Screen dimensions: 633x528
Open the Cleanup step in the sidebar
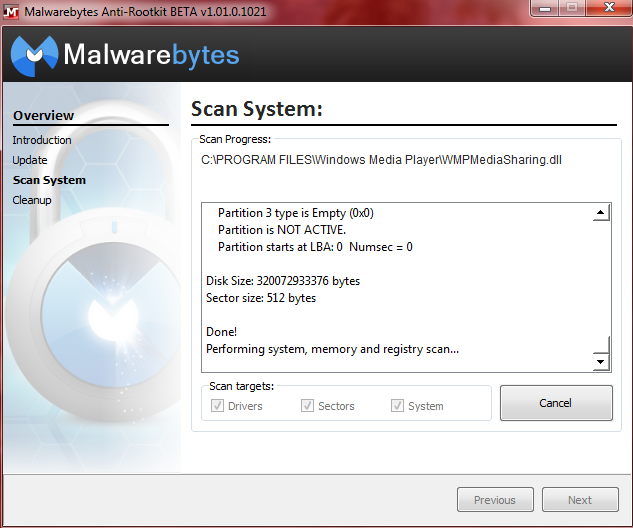32,200
